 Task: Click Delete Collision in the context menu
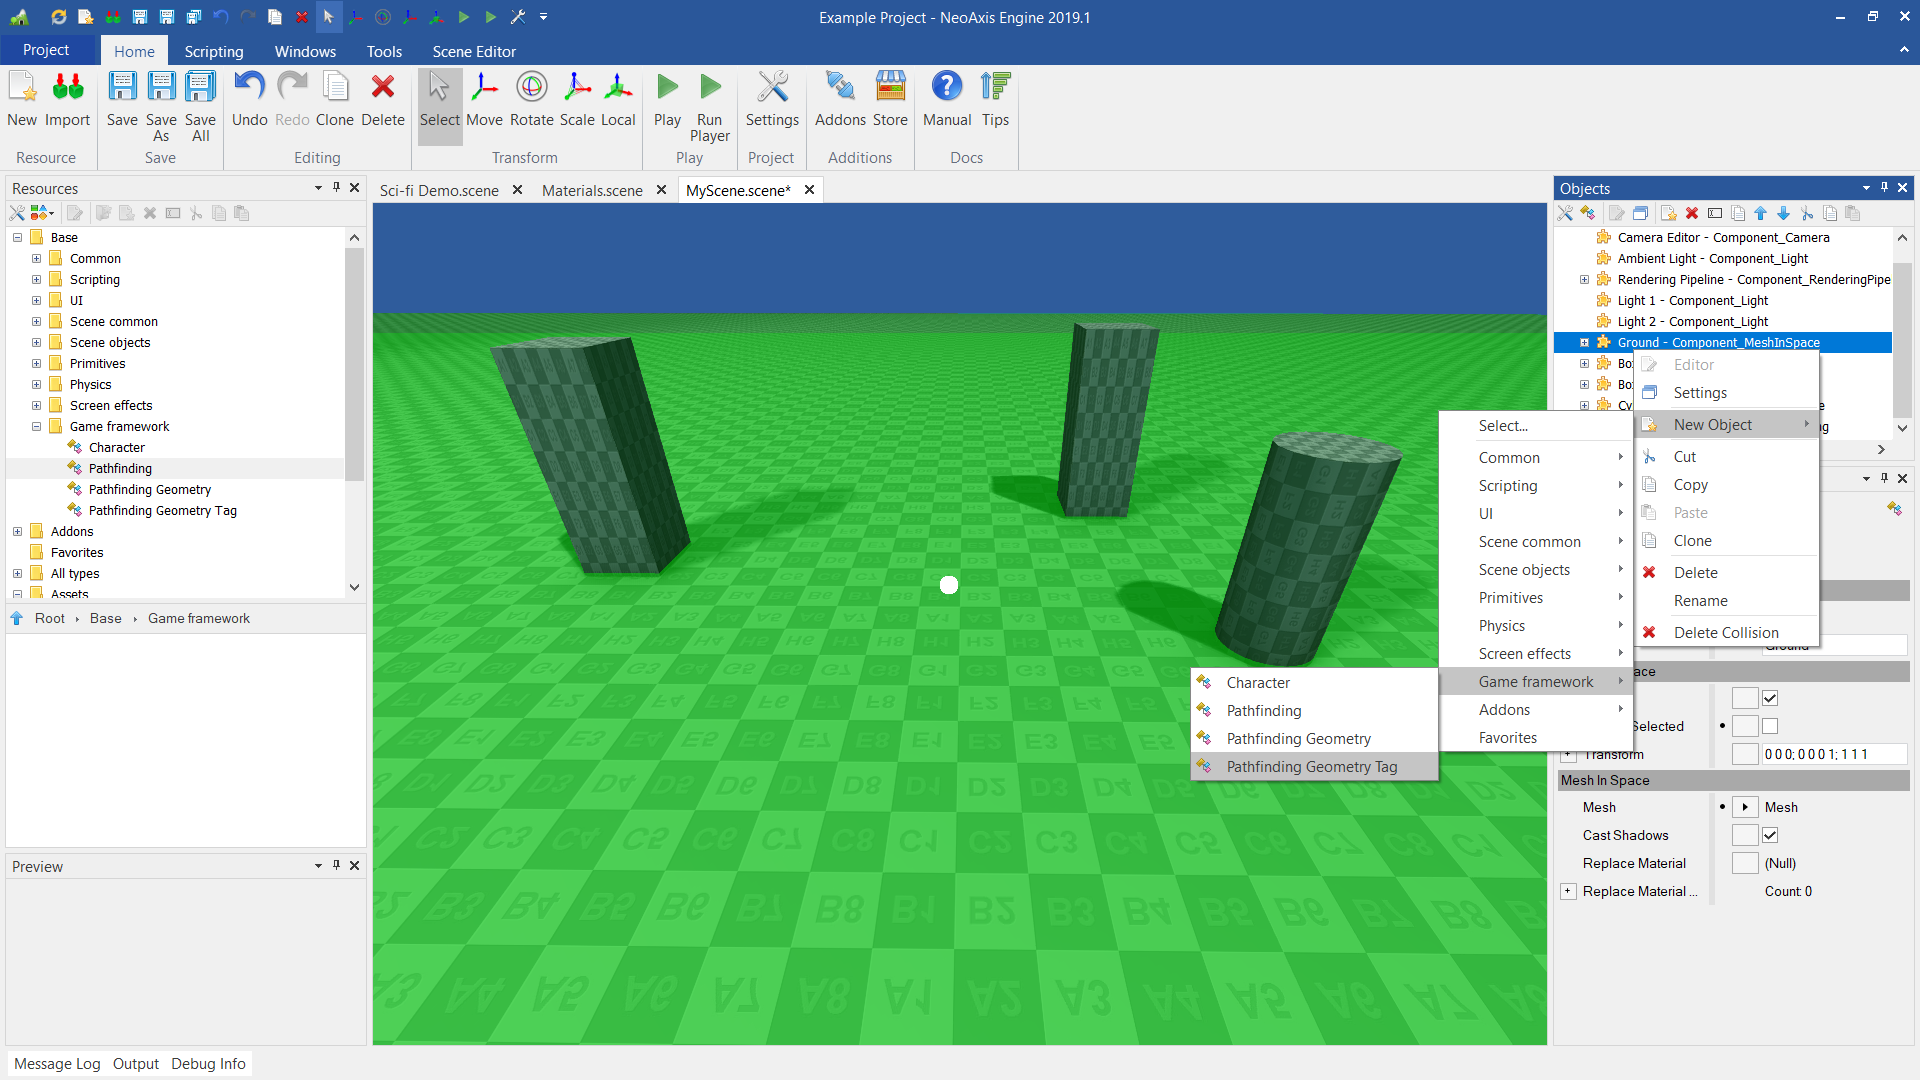tap(1725, 632)
